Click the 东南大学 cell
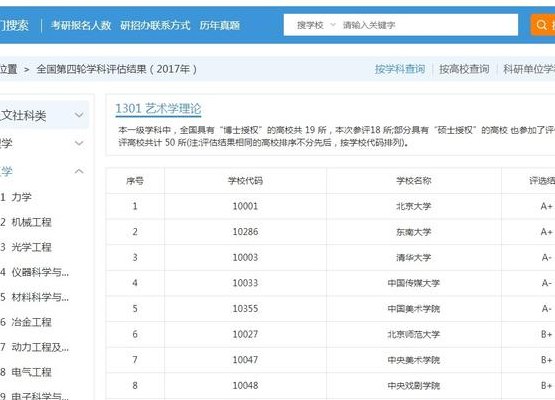Image resolution: width=555 pixels, height=400 pixels. point(413,232)
